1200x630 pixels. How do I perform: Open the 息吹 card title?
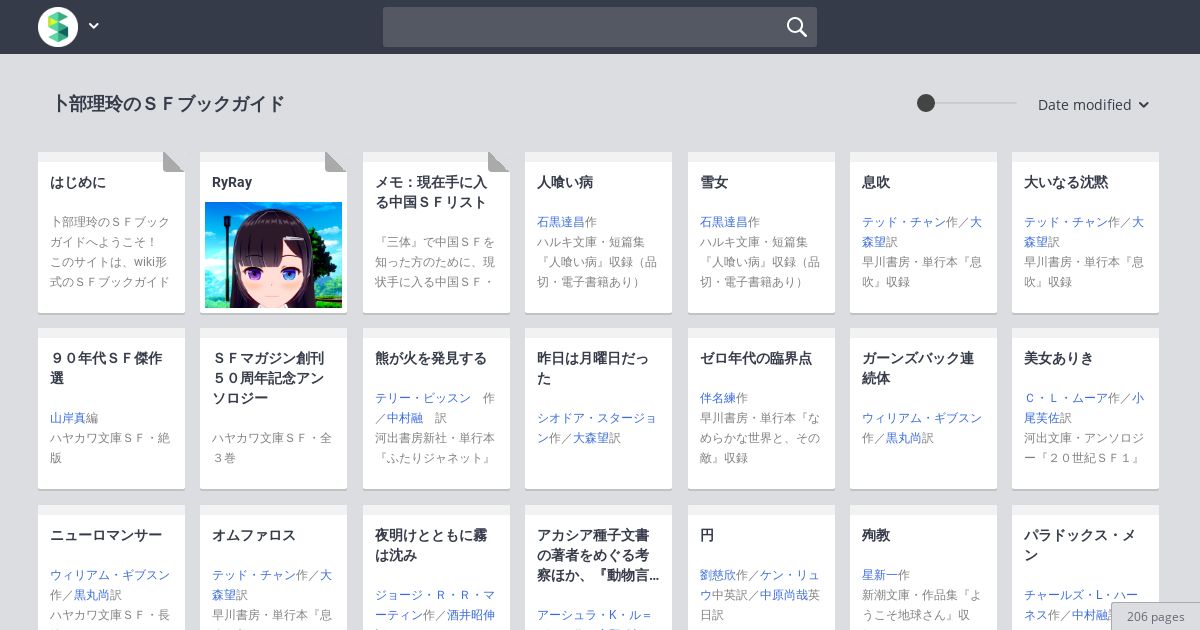(x=876, y=182)
